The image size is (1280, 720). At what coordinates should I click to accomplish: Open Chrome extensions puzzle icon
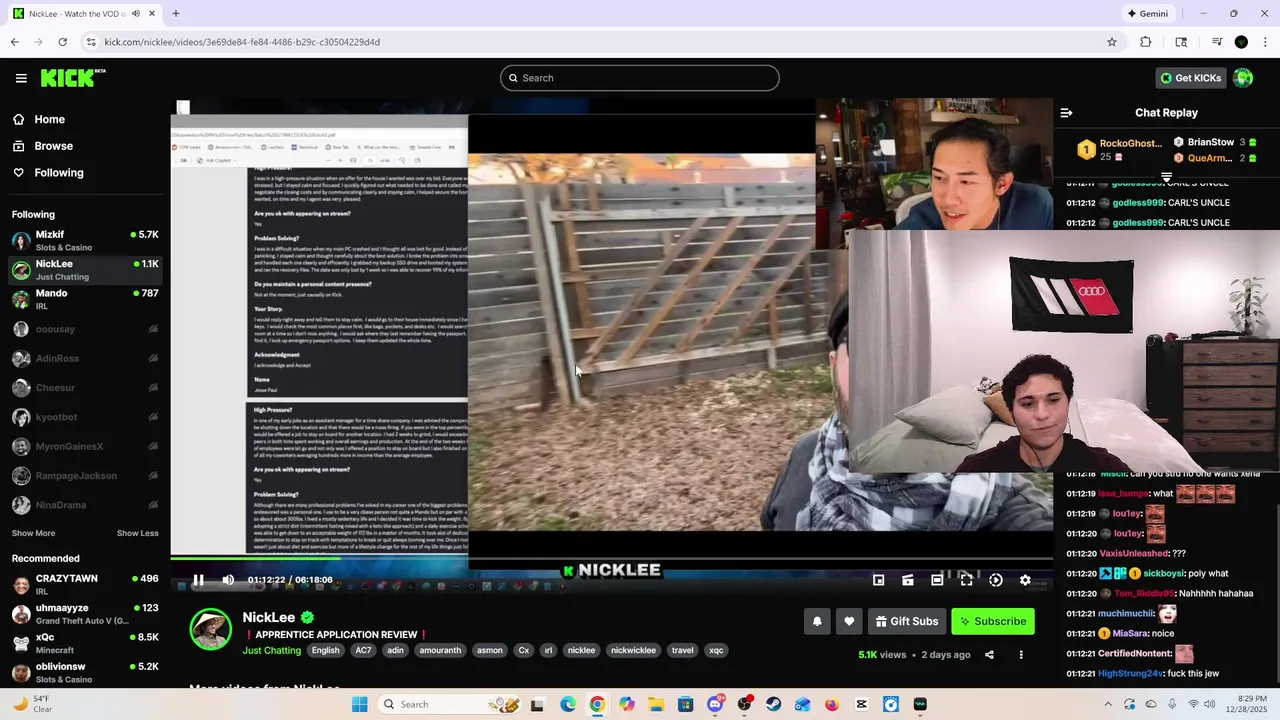(x=1146, y=42)
